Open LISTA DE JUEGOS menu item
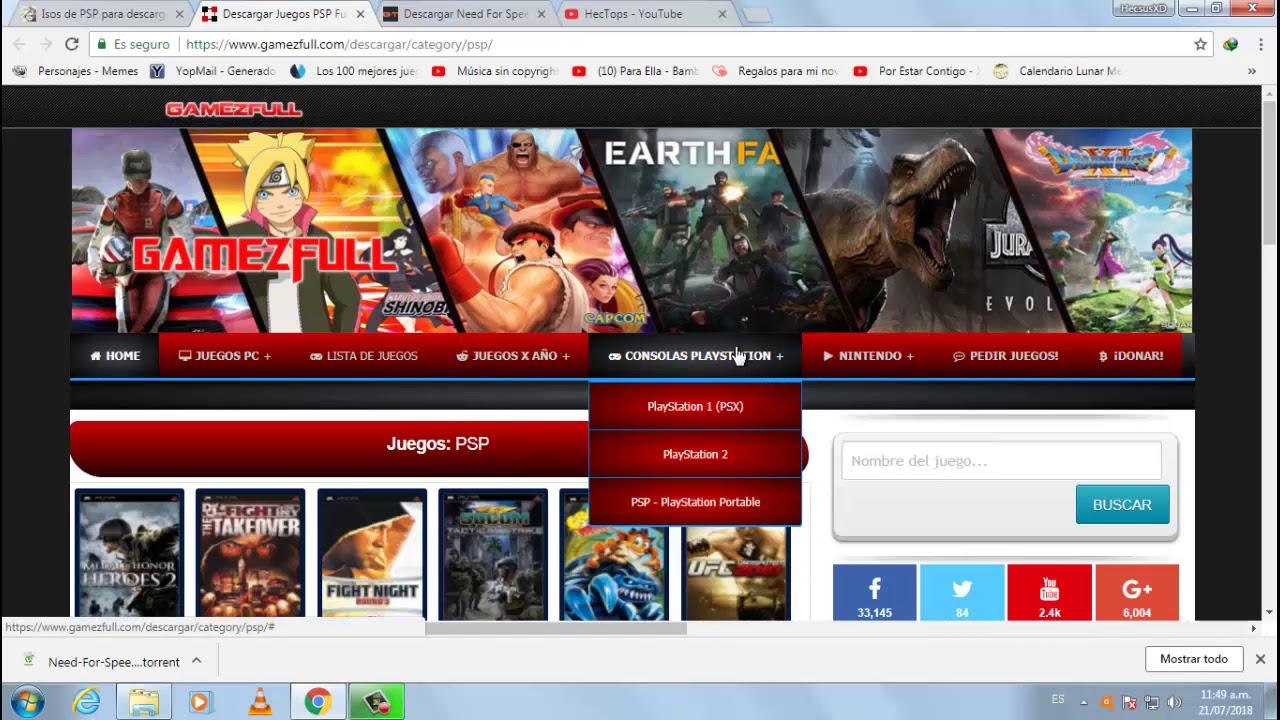 tap(364, 356)
